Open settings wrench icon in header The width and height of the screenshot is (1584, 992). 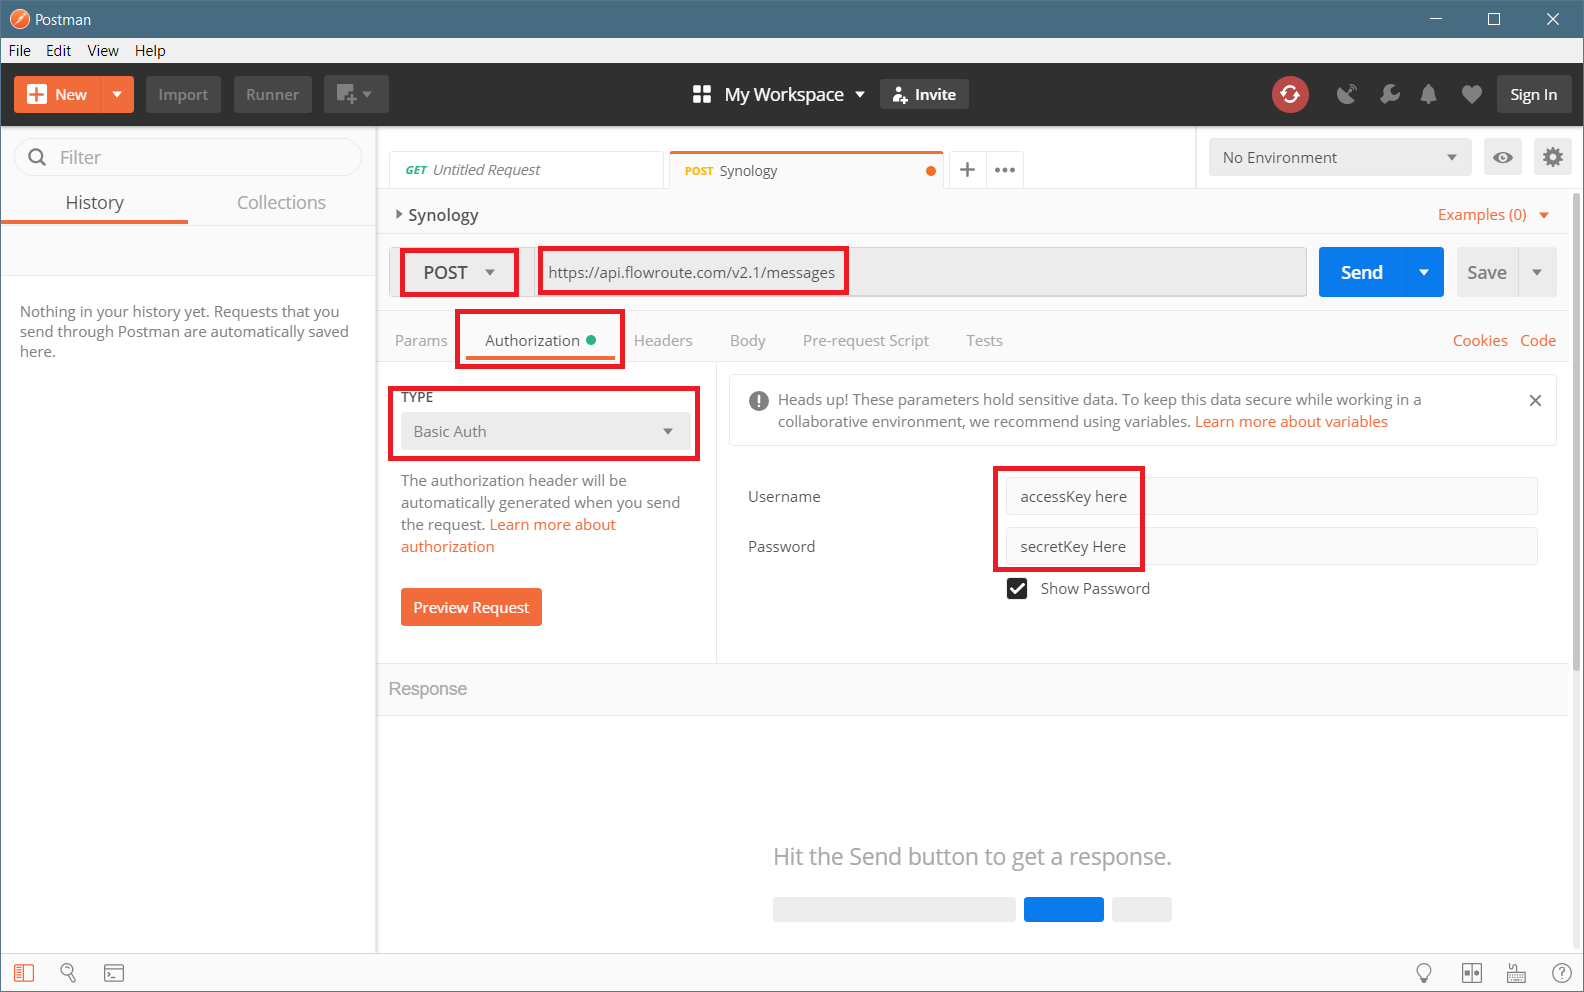[1389, 94]
